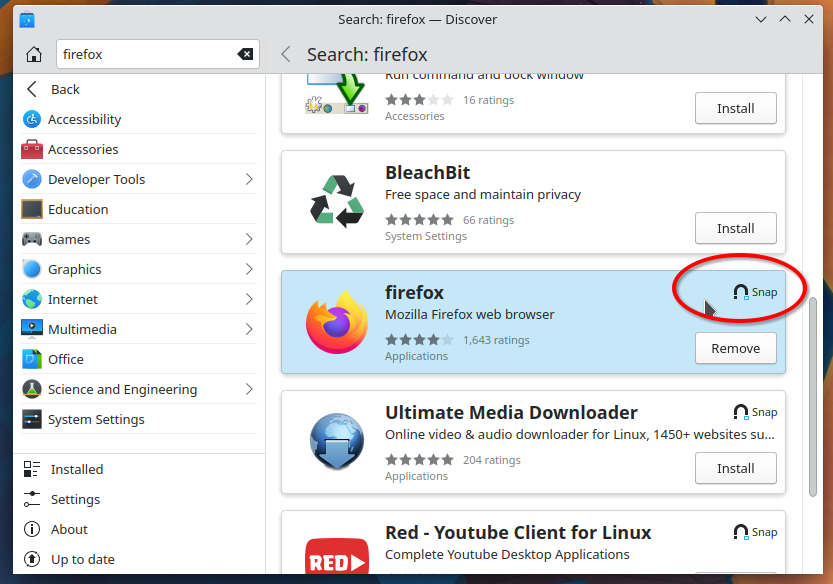Open the Installed page

coord(77,469)
